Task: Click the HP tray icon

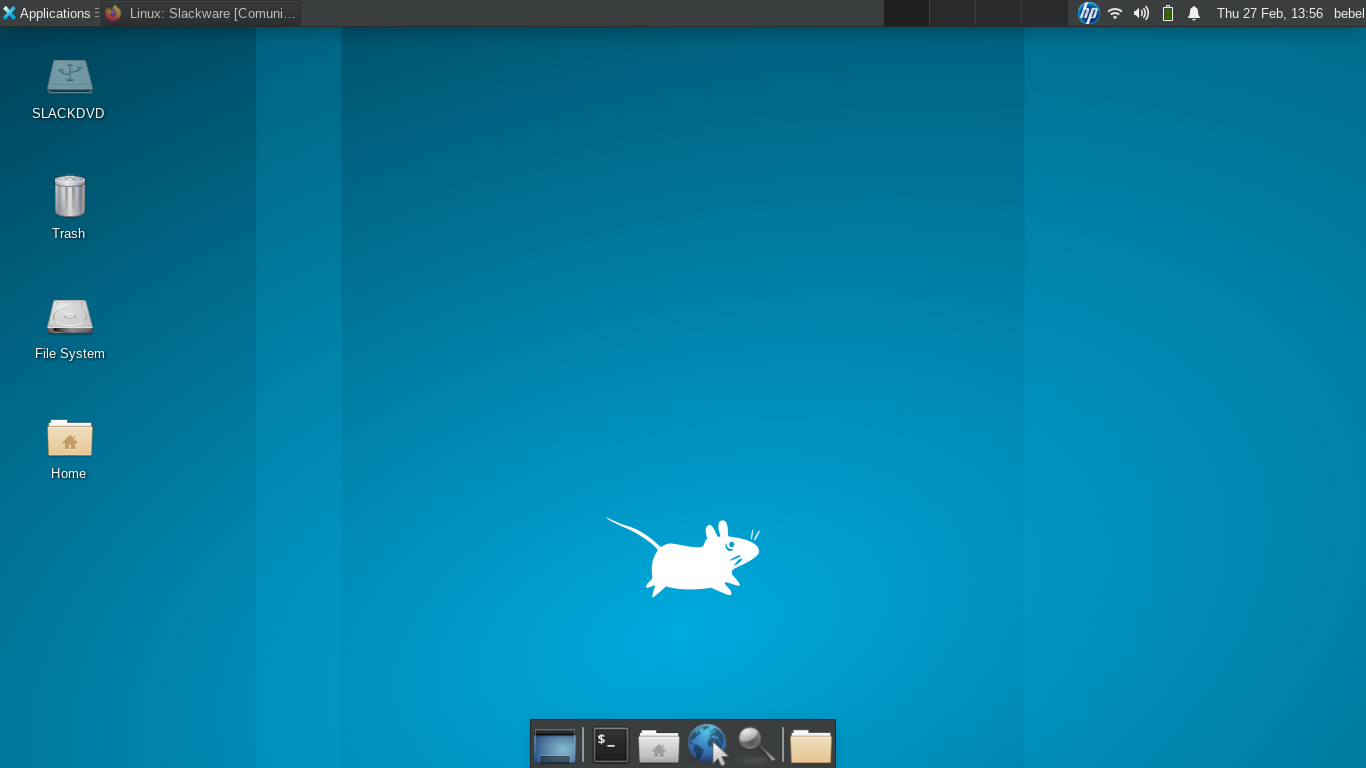Action: [1088, 13]
